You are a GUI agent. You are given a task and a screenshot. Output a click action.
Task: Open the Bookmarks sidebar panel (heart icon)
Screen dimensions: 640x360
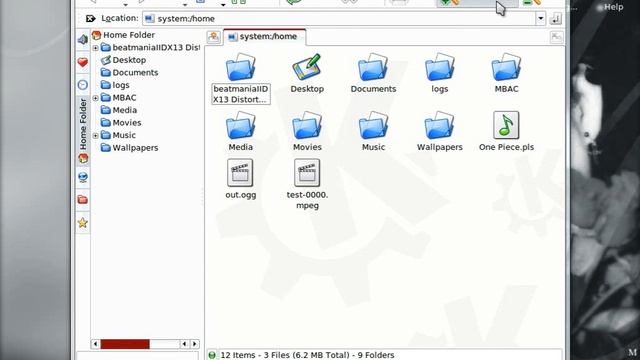tap(83, 62)
